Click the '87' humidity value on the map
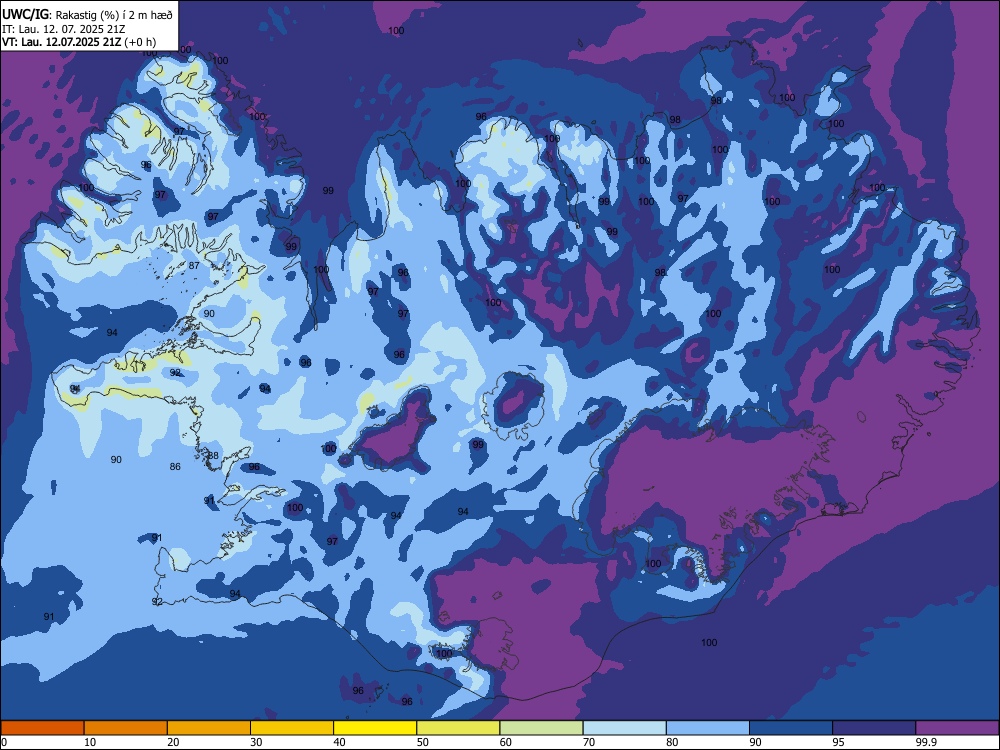Image resolution: width=1000 pixels, height=750 pixels. (195, 265)
